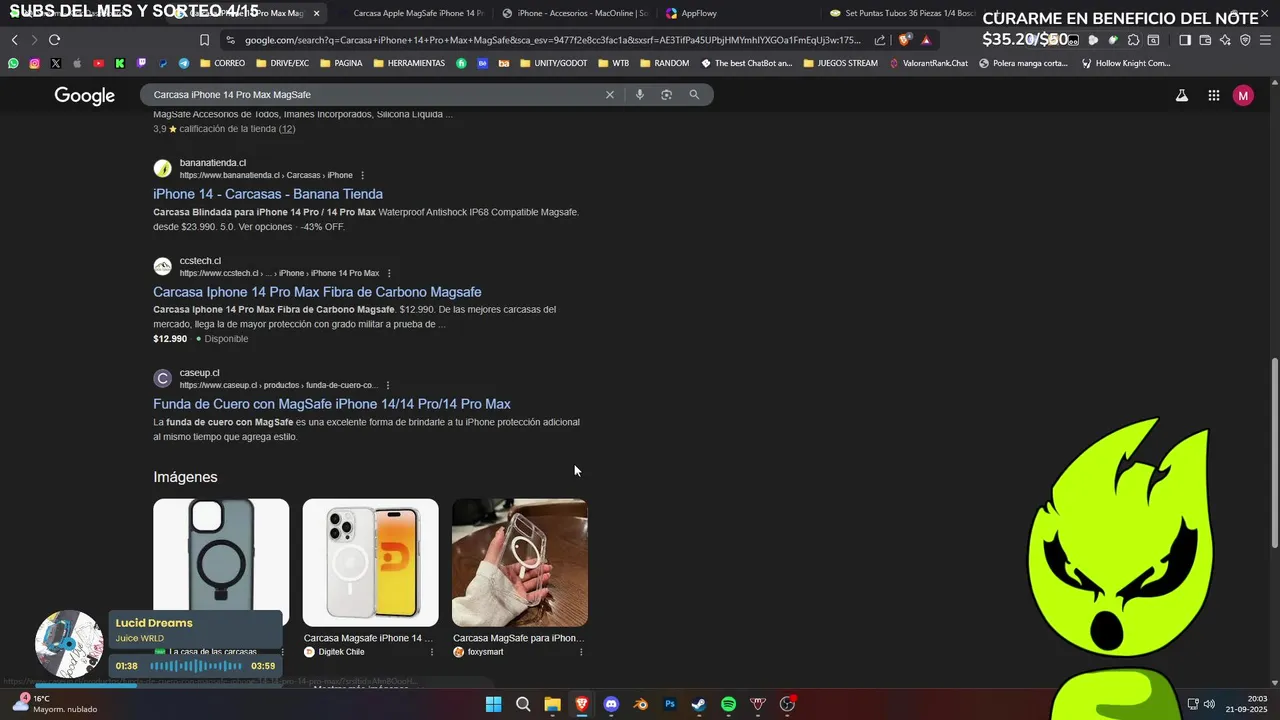Open Brave main hamburger menu
This screenshot has width=1280, height=720.
tap(1265, 40)
